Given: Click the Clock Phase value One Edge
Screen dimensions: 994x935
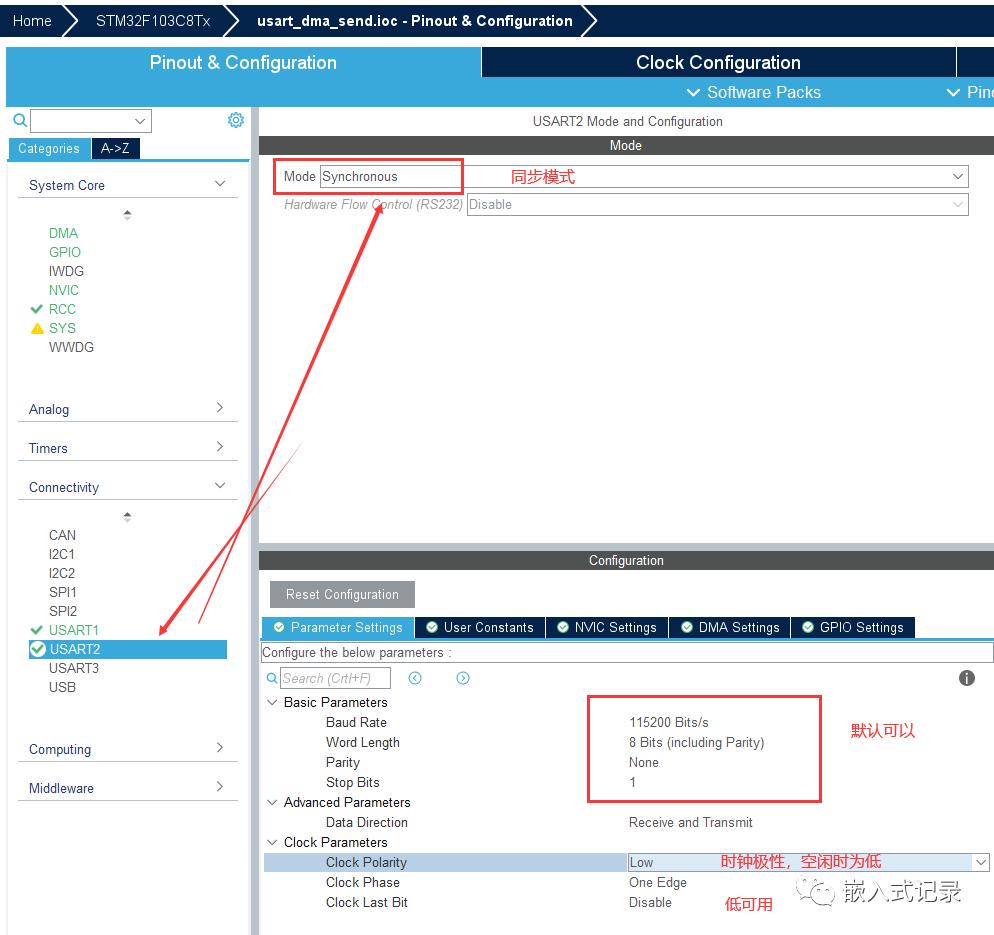Looking at the screenshot, I should point(657,882).
